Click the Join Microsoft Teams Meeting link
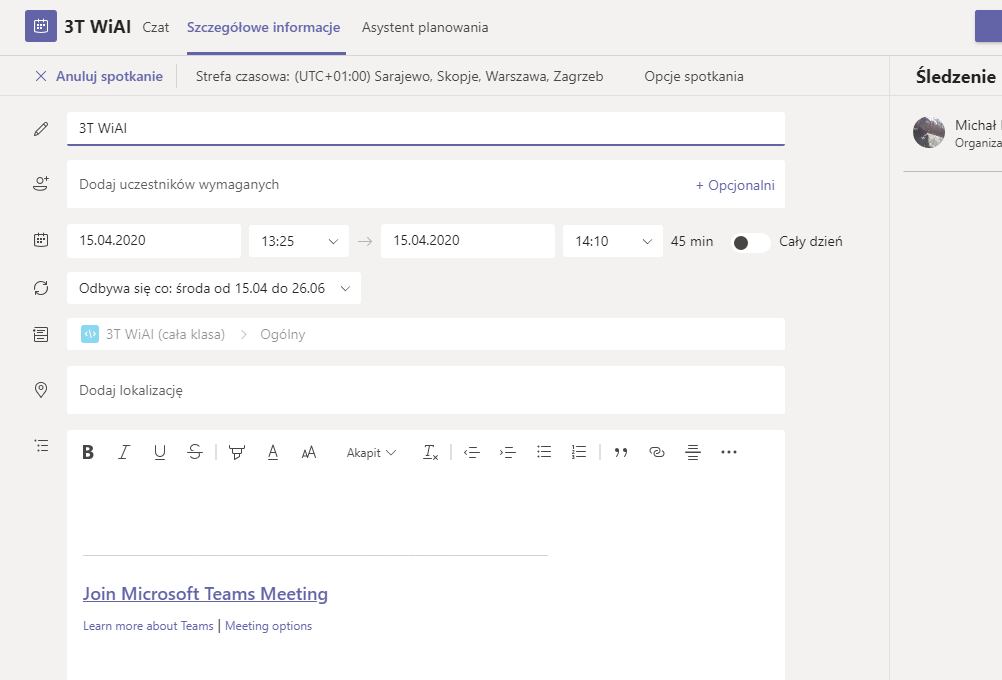Screen dimensions: 1002x680 (205, 594)
